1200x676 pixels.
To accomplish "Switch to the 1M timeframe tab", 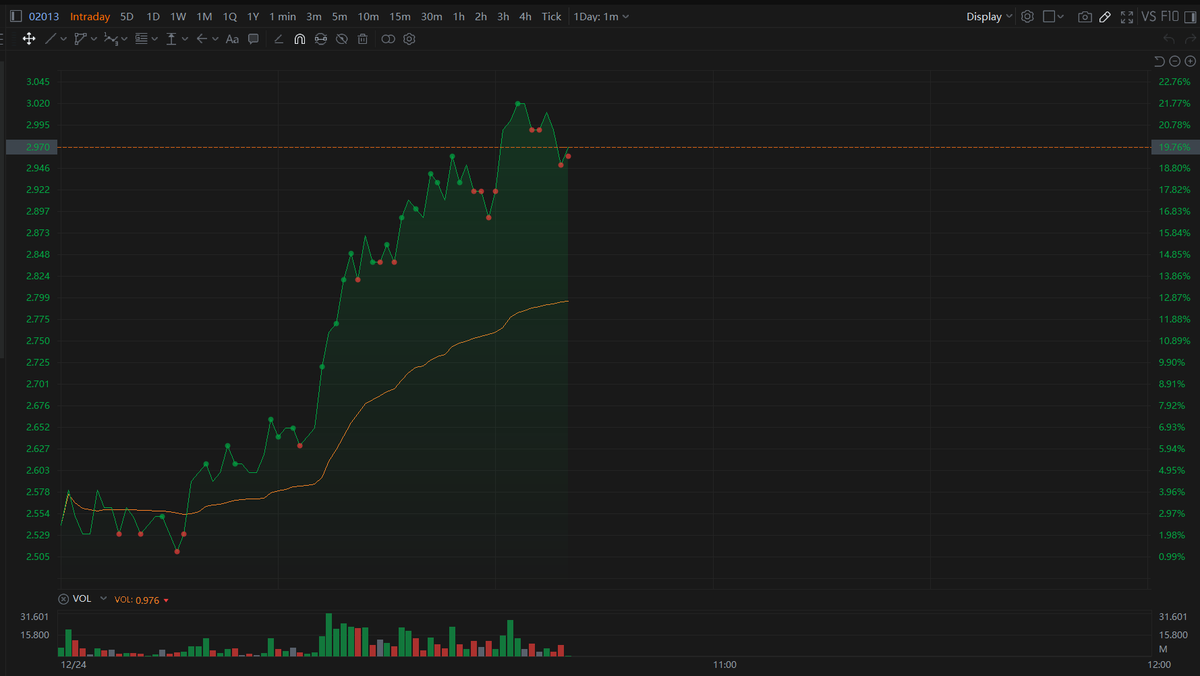I will (x=204, y=16).
